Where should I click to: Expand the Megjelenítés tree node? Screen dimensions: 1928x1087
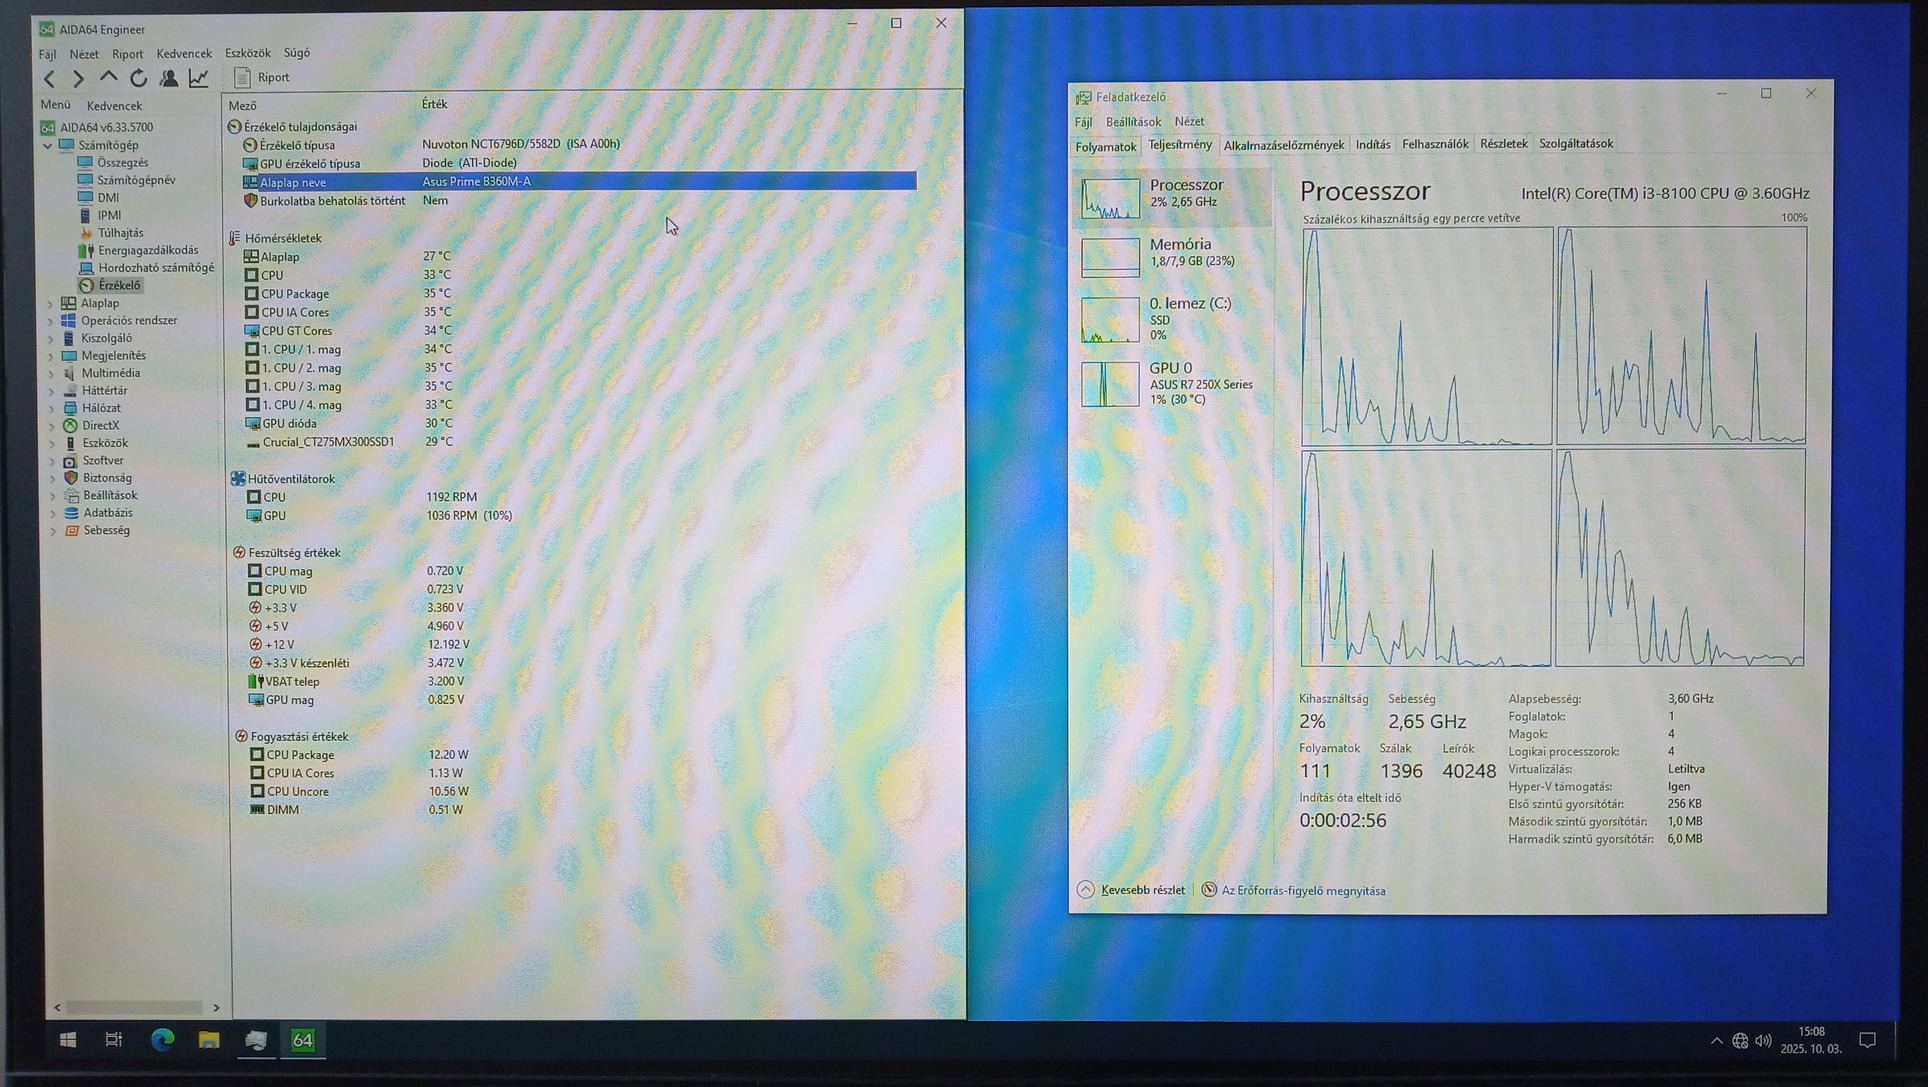[x=51, y=356]
